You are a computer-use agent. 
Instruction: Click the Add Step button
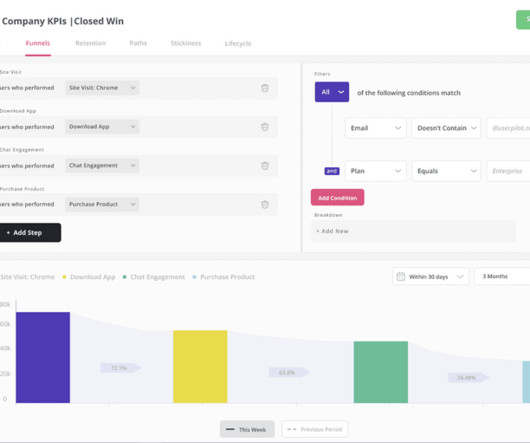[30, 232]
